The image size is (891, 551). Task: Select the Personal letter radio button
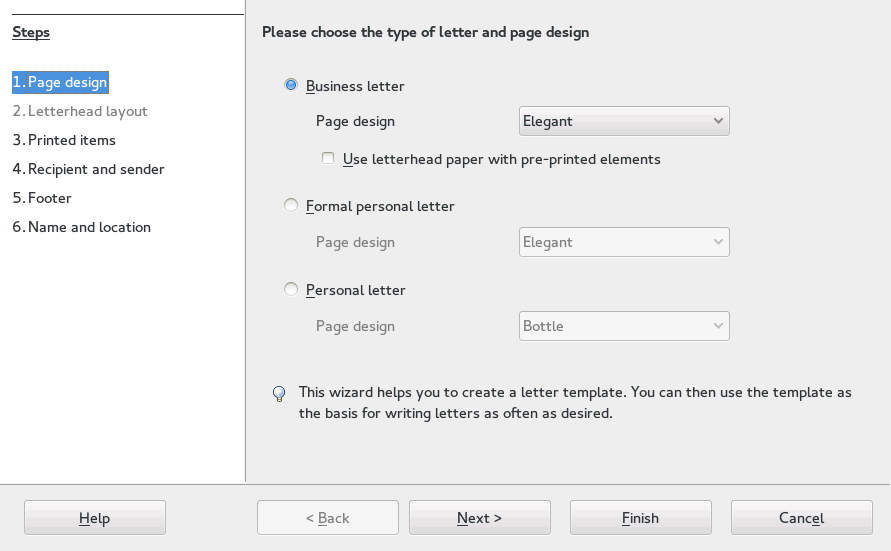point(291,290)
